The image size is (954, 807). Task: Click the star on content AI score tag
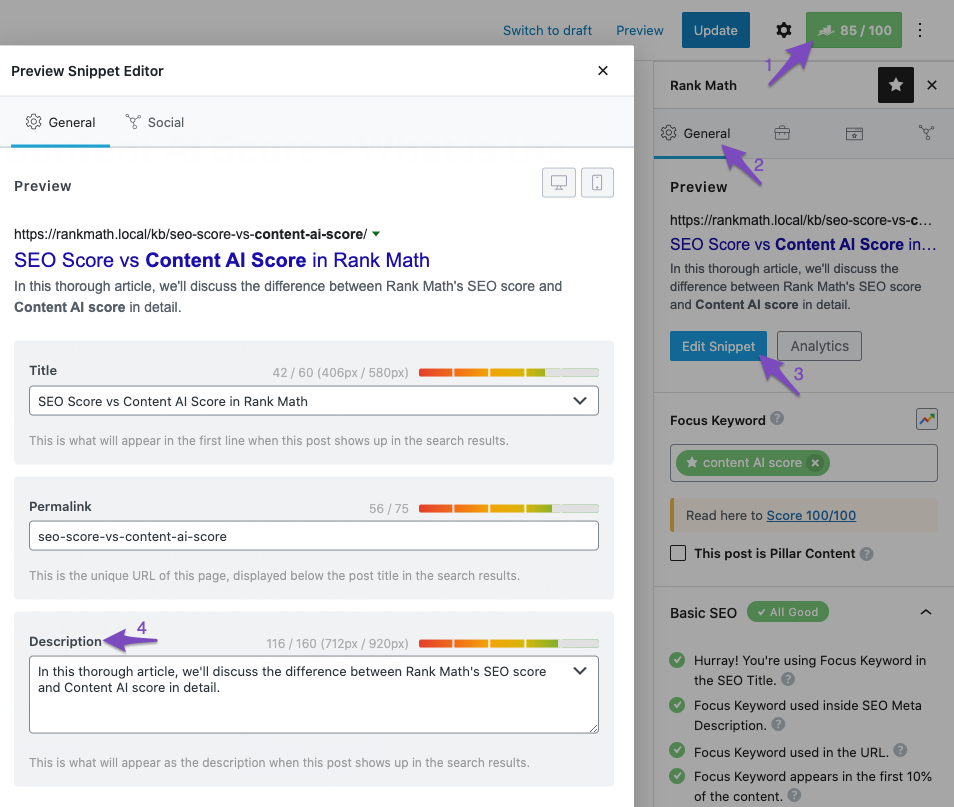(x=692, y=463)
